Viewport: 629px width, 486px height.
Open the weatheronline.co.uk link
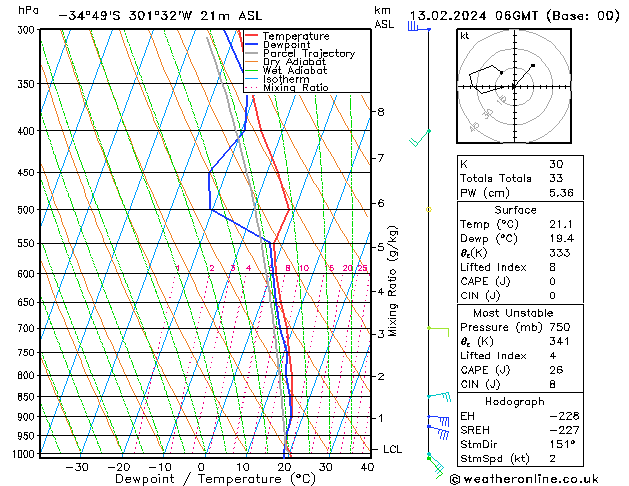tap(538, 478)
